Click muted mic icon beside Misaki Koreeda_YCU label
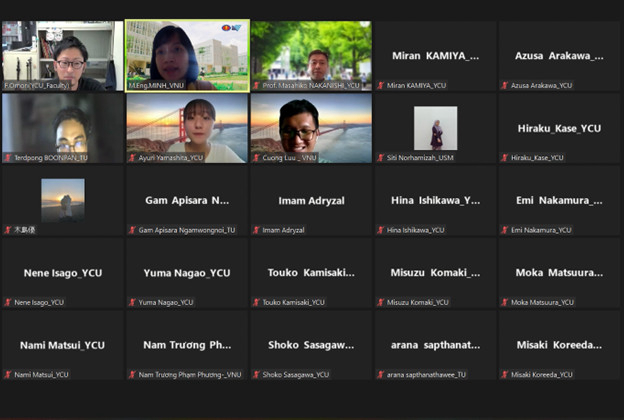The image size is (624, 420). click(x=505, y=375)
